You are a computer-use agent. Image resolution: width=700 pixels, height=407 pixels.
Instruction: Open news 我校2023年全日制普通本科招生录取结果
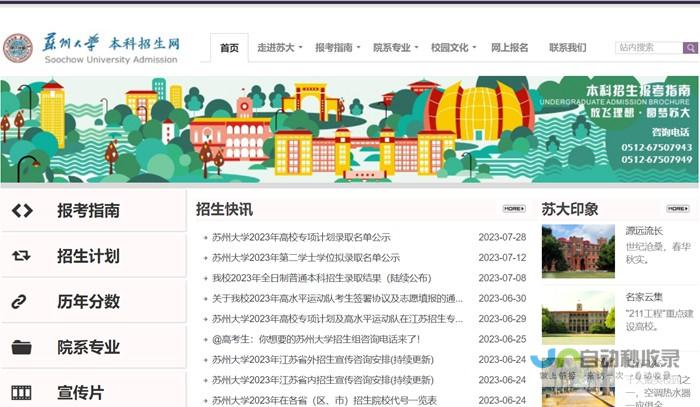point(321,278)
